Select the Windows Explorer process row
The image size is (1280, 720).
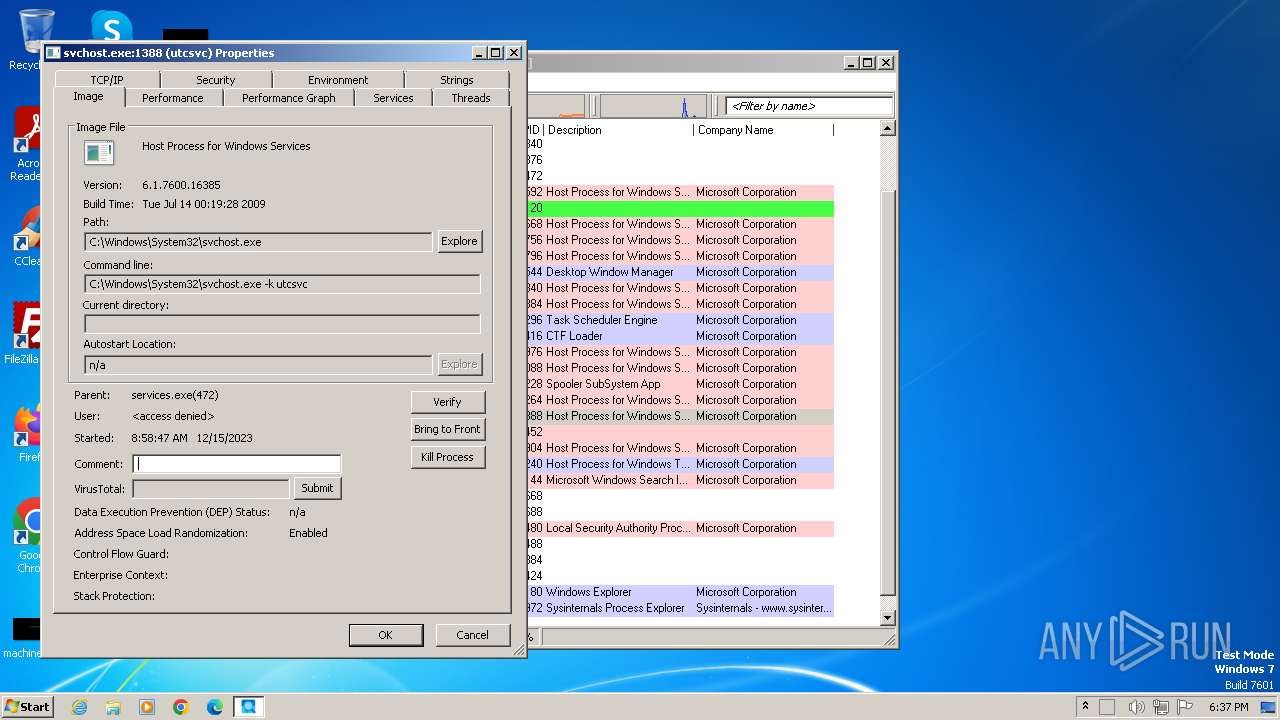[x=680, y=592]
